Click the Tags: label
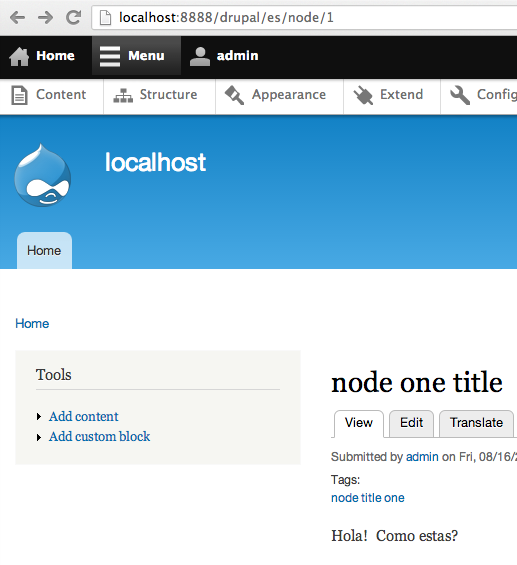Viewport: 517px width, 565px height. [x=346, y=480]
